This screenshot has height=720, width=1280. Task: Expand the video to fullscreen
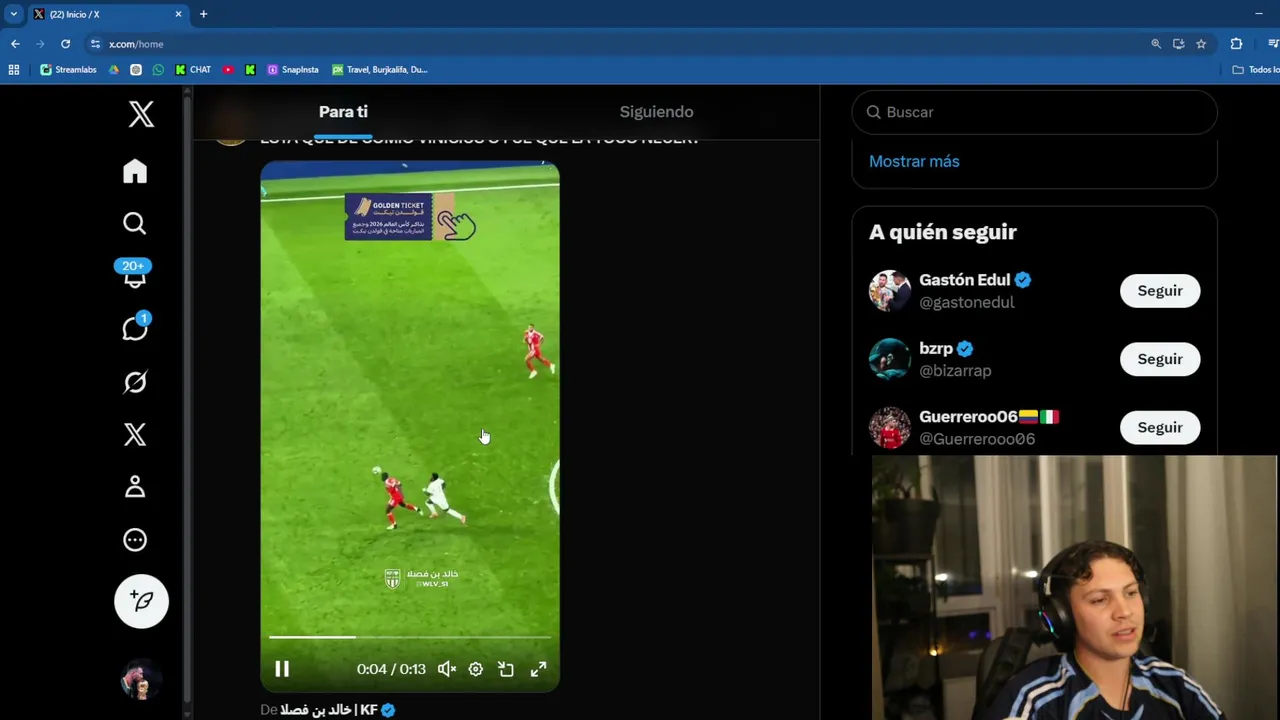point(538,669)
